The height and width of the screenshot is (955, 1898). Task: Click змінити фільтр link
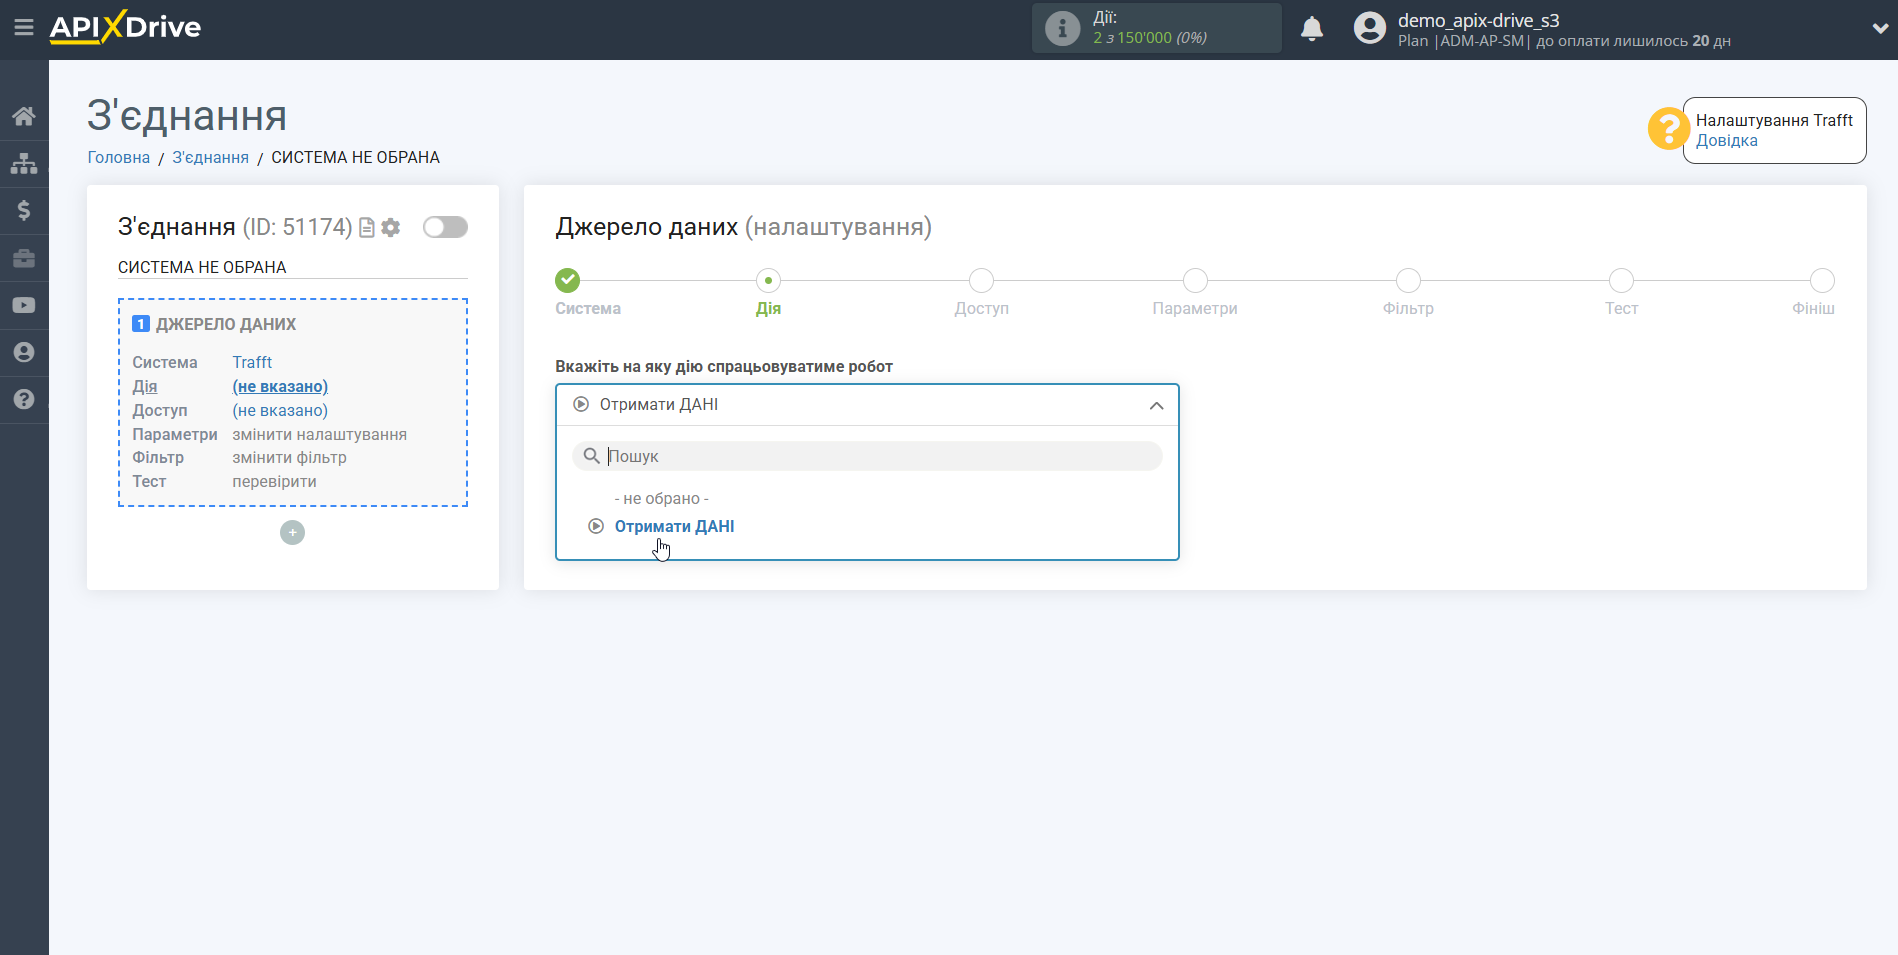click(x=290, y=458)
